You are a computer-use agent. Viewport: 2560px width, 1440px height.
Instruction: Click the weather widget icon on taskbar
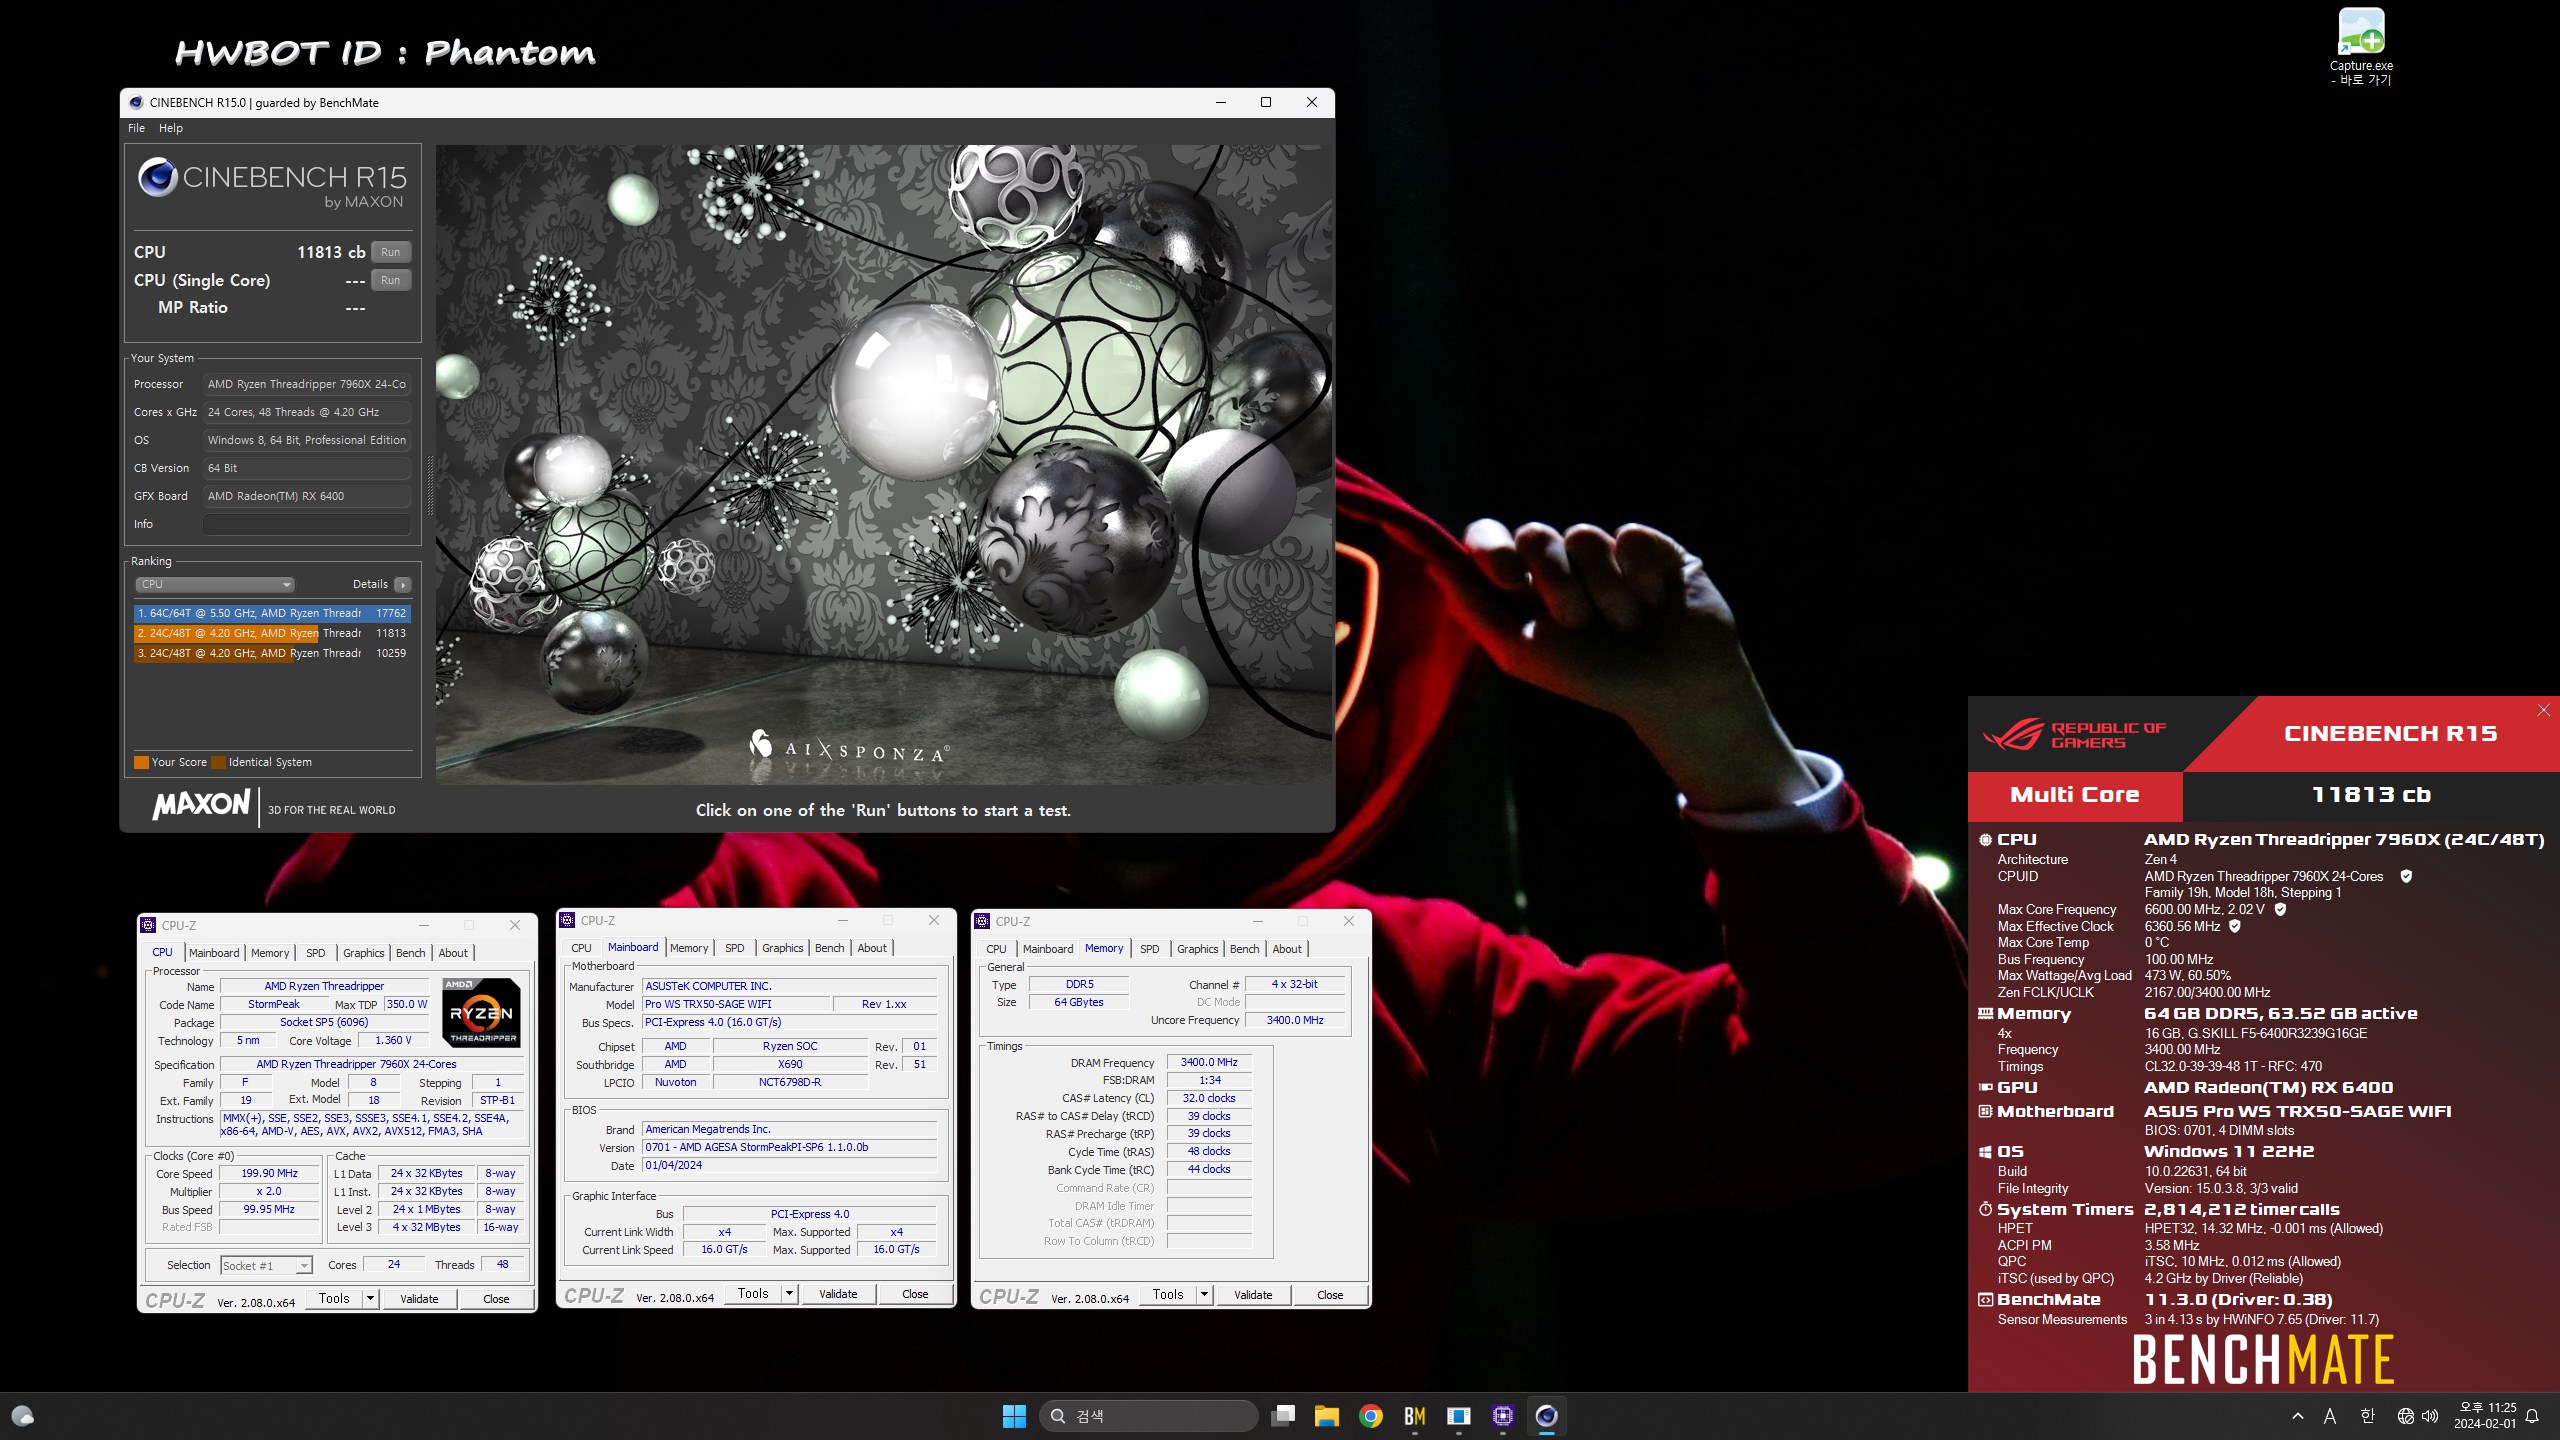(x=22, y=1416)
